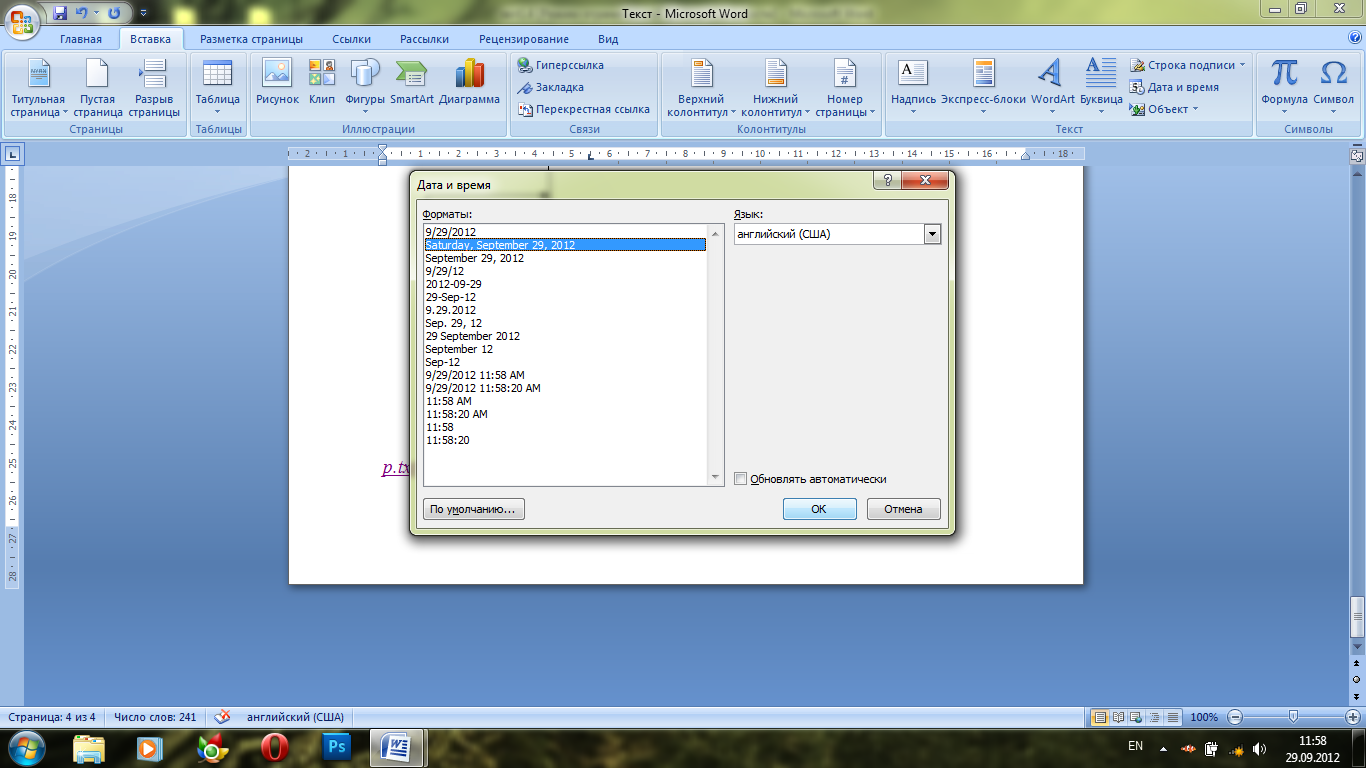Click the zoom in plus button

tap(1350, 717)
